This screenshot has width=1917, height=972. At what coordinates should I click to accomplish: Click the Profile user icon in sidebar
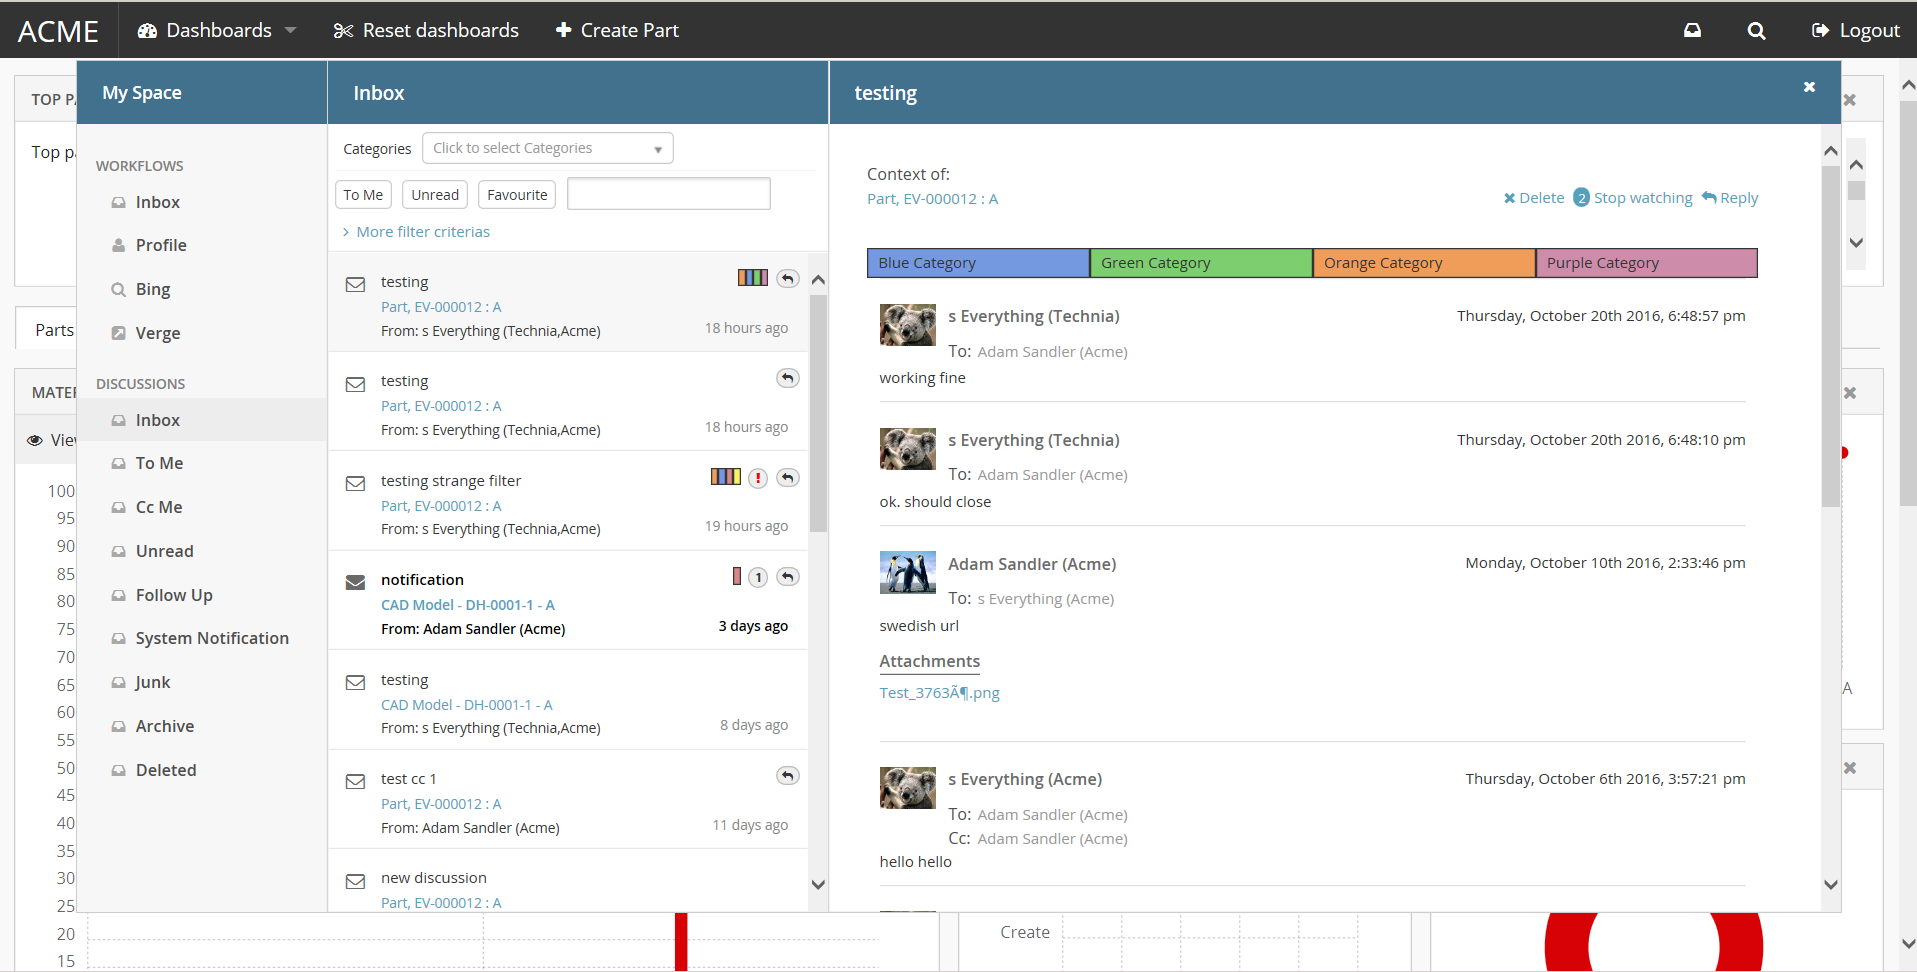point(118,245)
